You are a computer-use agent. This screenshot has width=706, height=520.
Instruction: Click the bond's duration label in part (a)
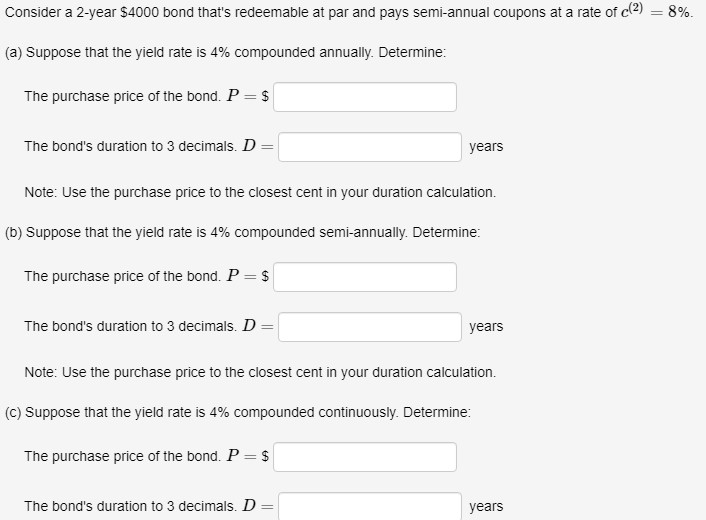[131, 146]
